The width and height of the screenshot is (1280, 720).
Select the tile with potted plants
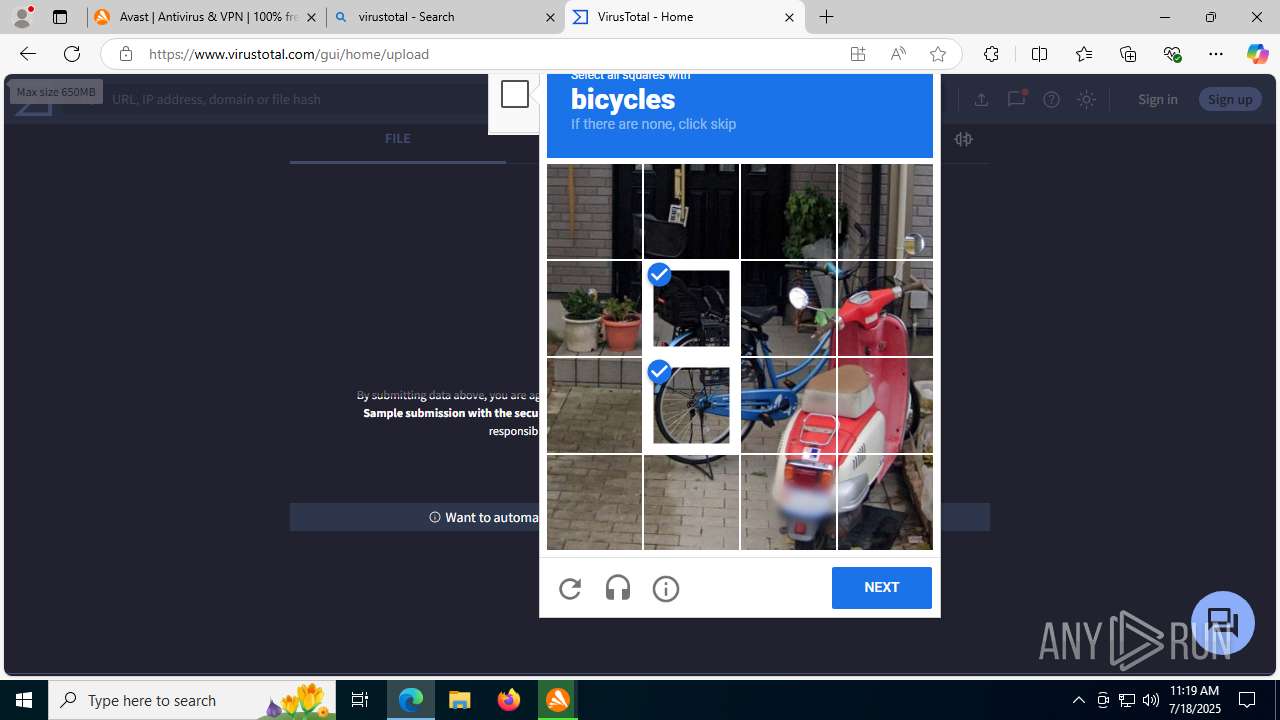click(x=594, y=308)
